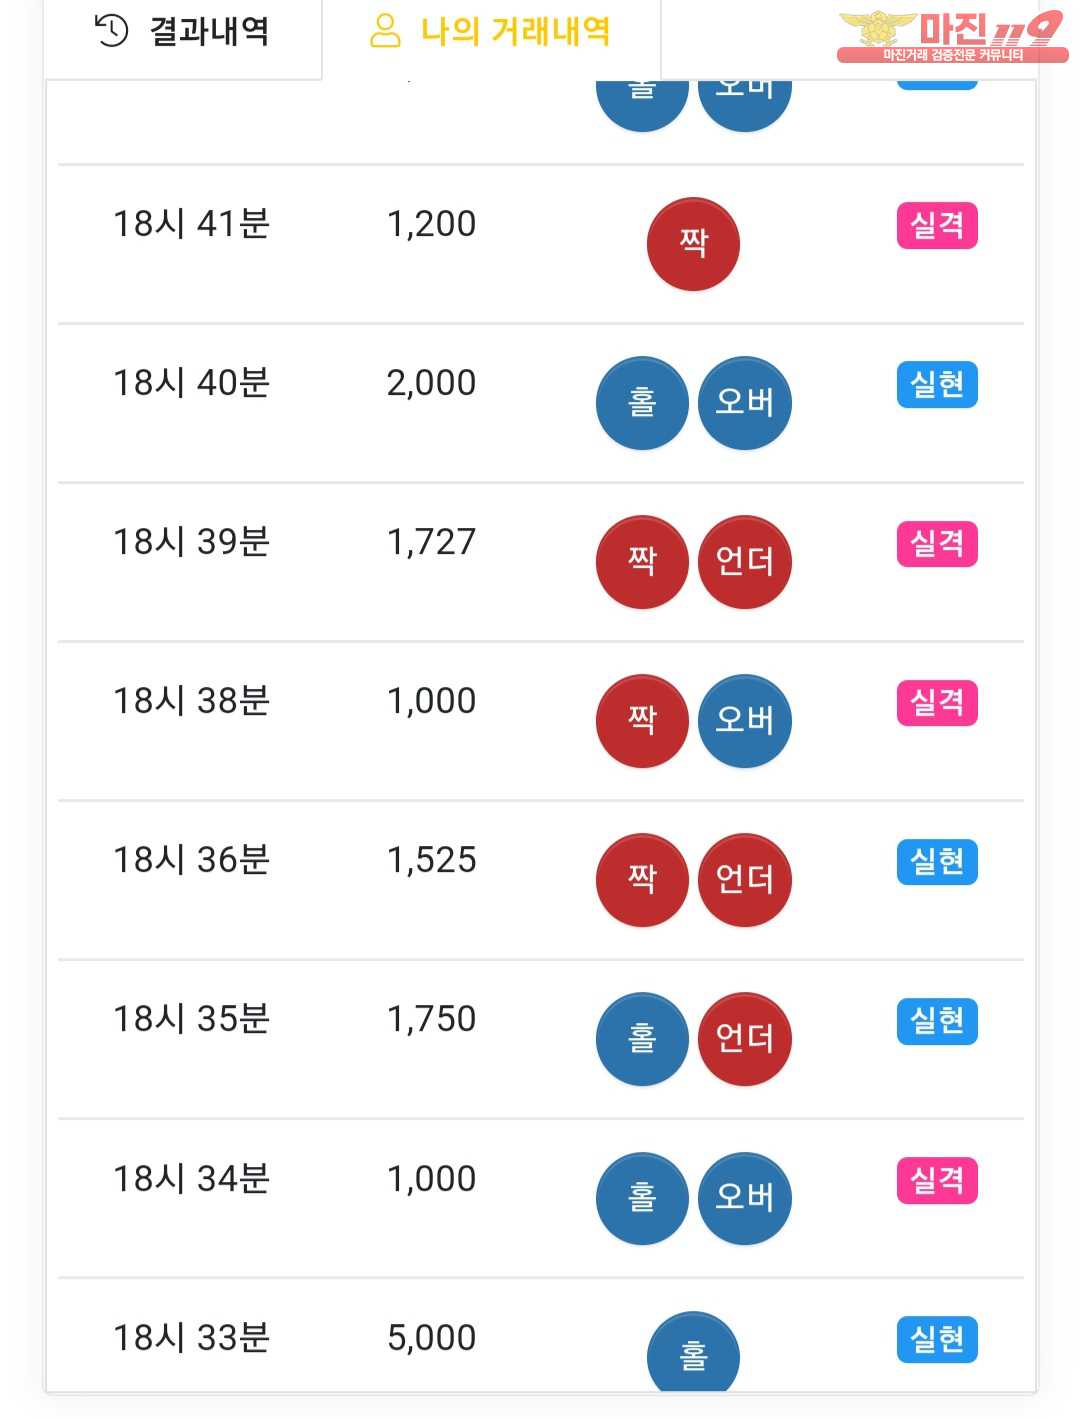Click the blue 오버 circle in 18시 34분 row
The height and width of the screenshot is (1418, 1080).
click(744, 1198)
